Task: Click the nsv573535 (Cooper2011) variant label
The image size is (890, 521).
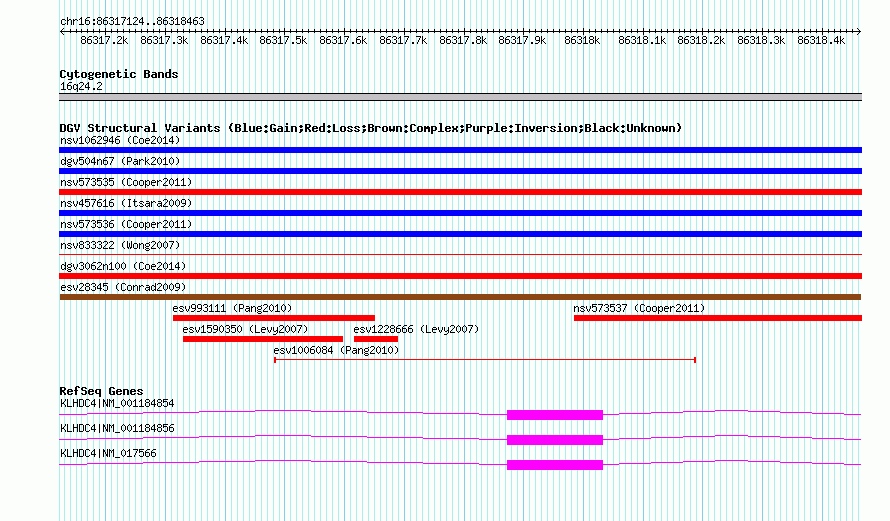Action: 126,182
